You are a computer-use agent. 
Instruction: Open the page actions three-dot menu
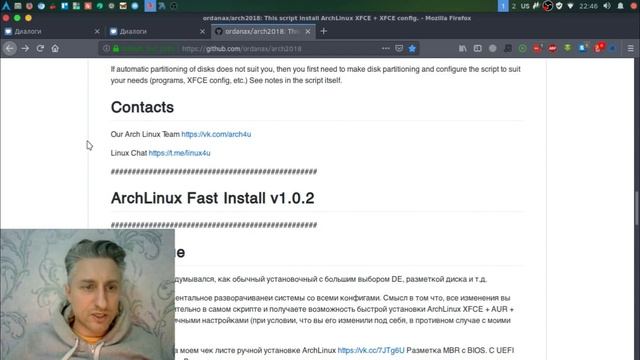coord(386,49)
